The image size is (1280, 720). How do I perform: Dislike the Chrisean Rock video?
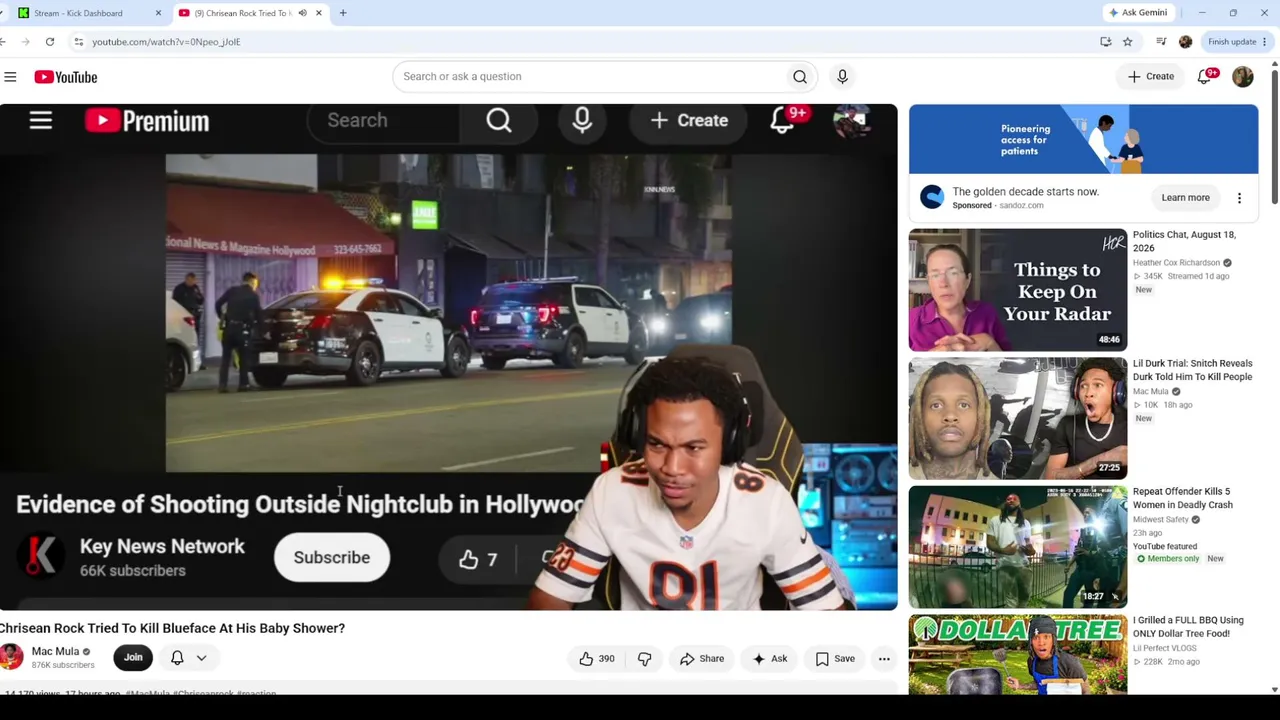[644, 658]
